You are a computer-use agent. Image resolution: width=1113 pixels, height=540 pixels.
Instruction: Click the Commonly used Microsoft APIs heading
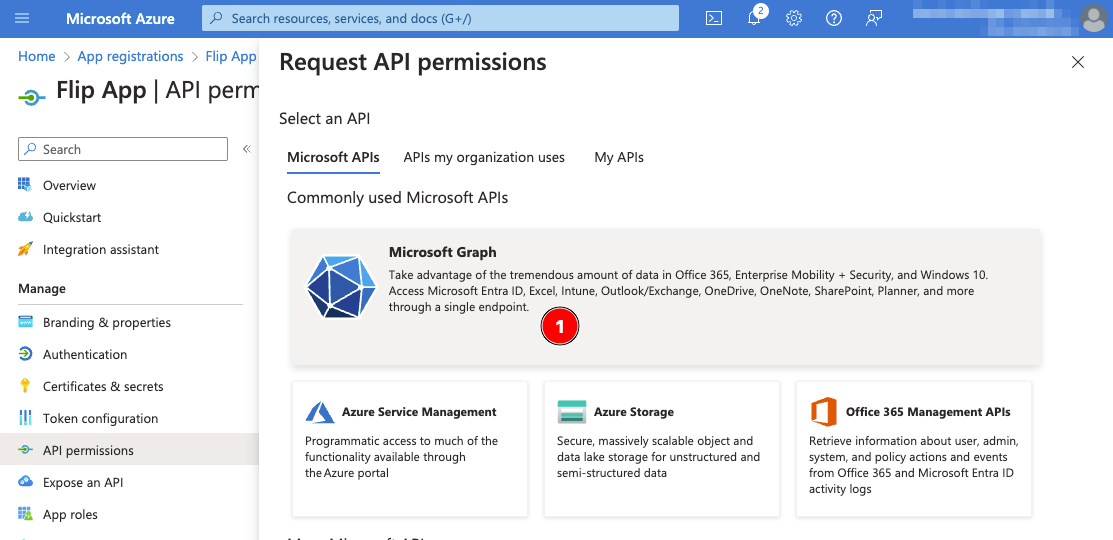click(398, 197)
